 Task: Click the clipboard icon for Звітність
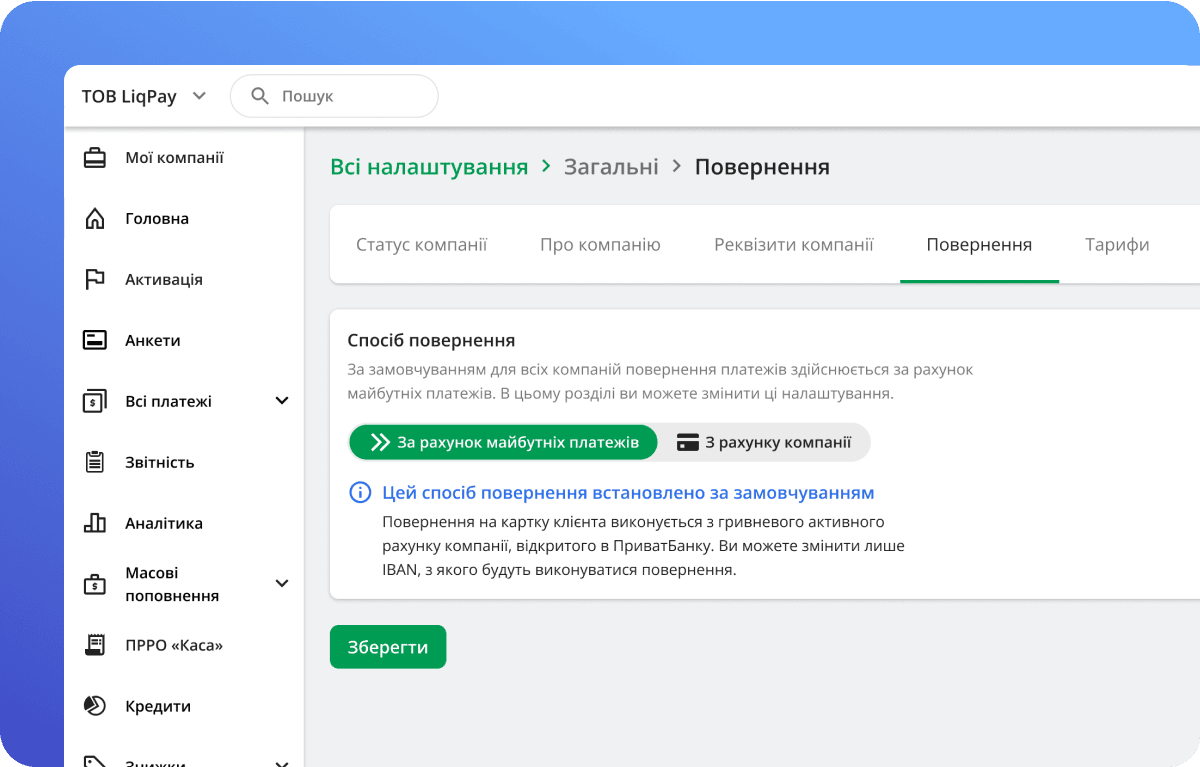[95, 462]
